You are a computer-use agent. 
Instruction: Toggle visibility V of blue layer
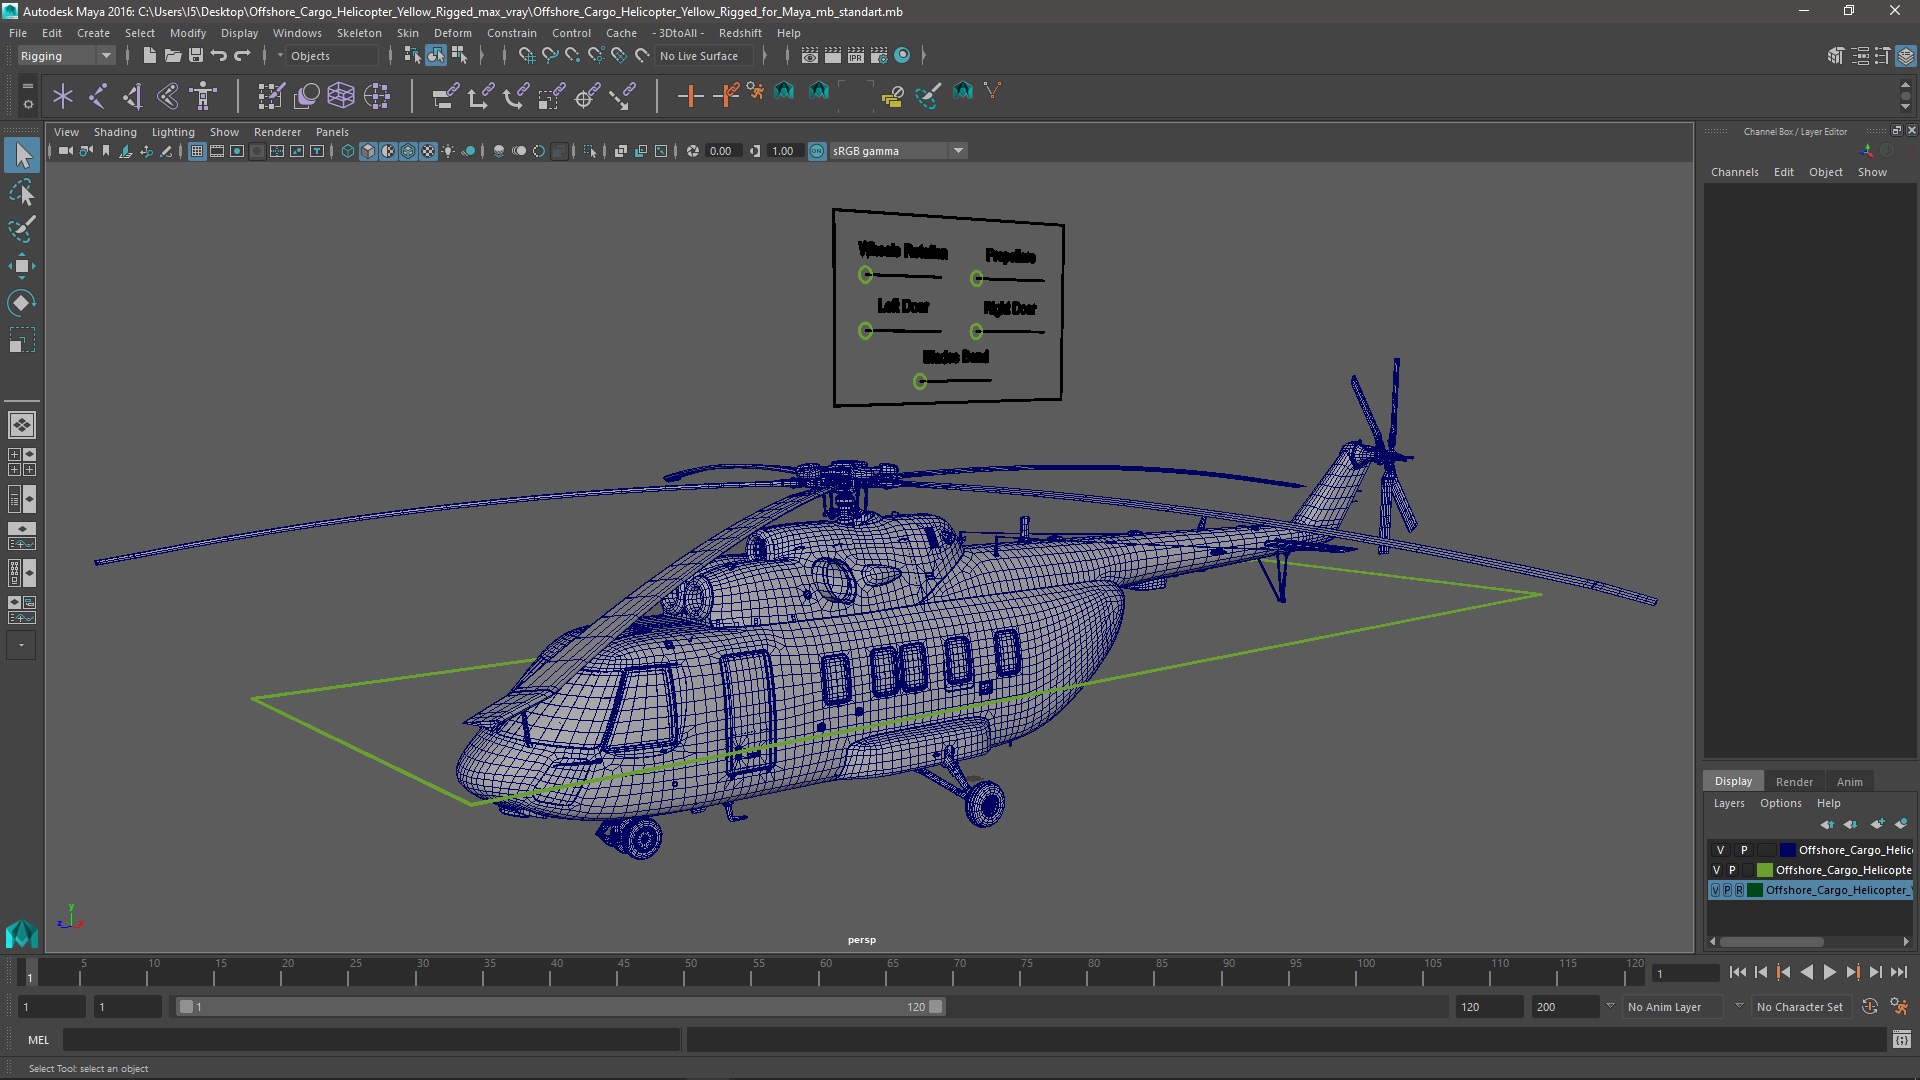pyautogui.click(x=1720, y=850)
